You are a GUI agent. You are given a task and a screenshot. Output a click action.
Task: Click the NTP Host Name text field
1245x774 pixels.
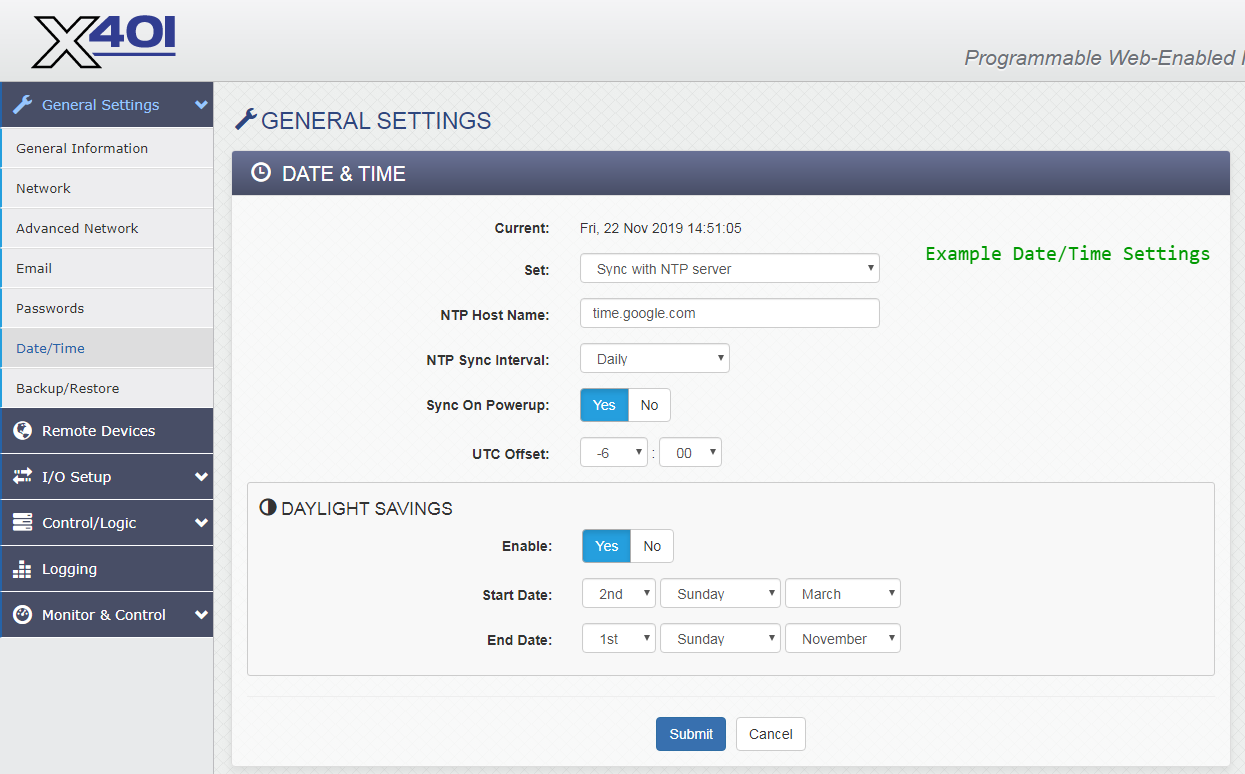click(729, 313)
